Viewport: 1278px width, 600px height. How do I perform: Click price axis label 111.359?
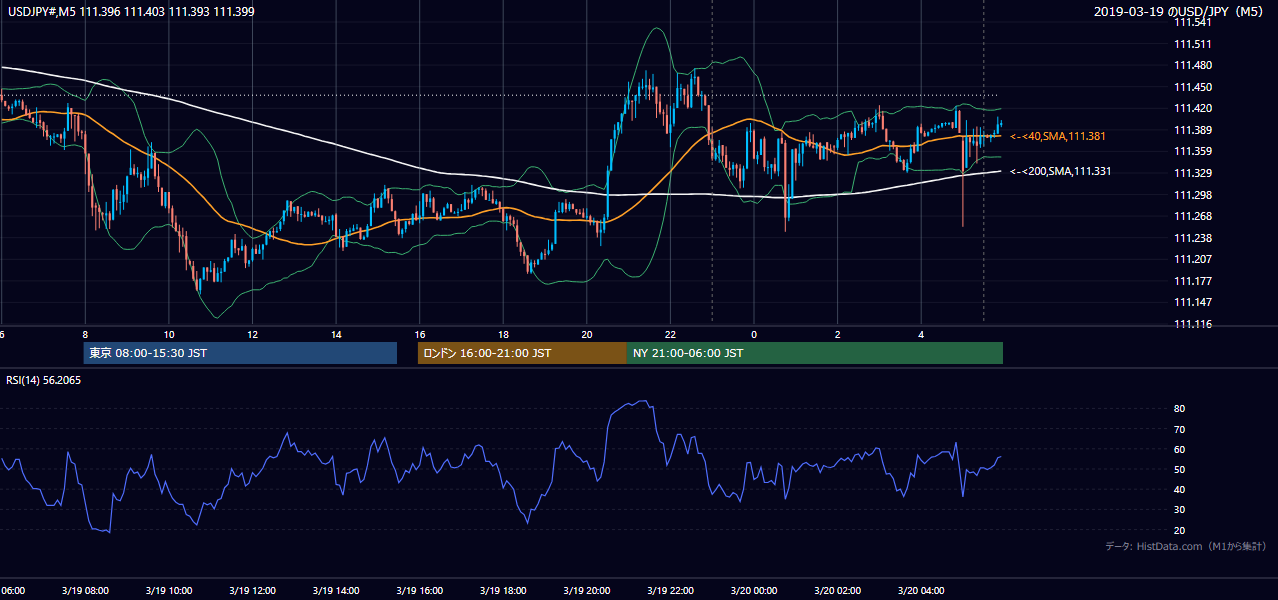click(x=1193, y=152)
